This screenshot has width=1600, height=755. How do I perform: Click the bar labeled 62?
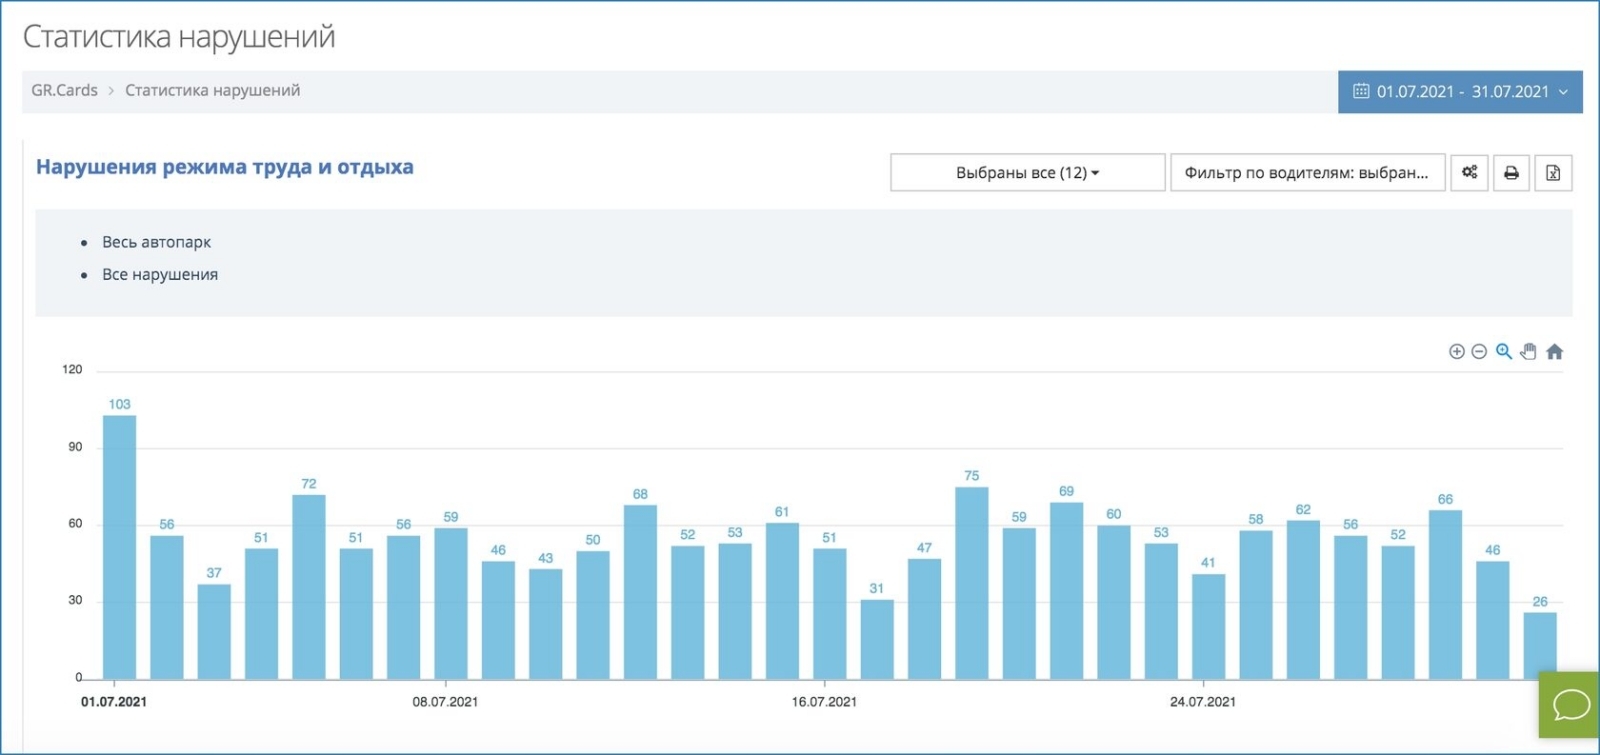(1303, 600)
